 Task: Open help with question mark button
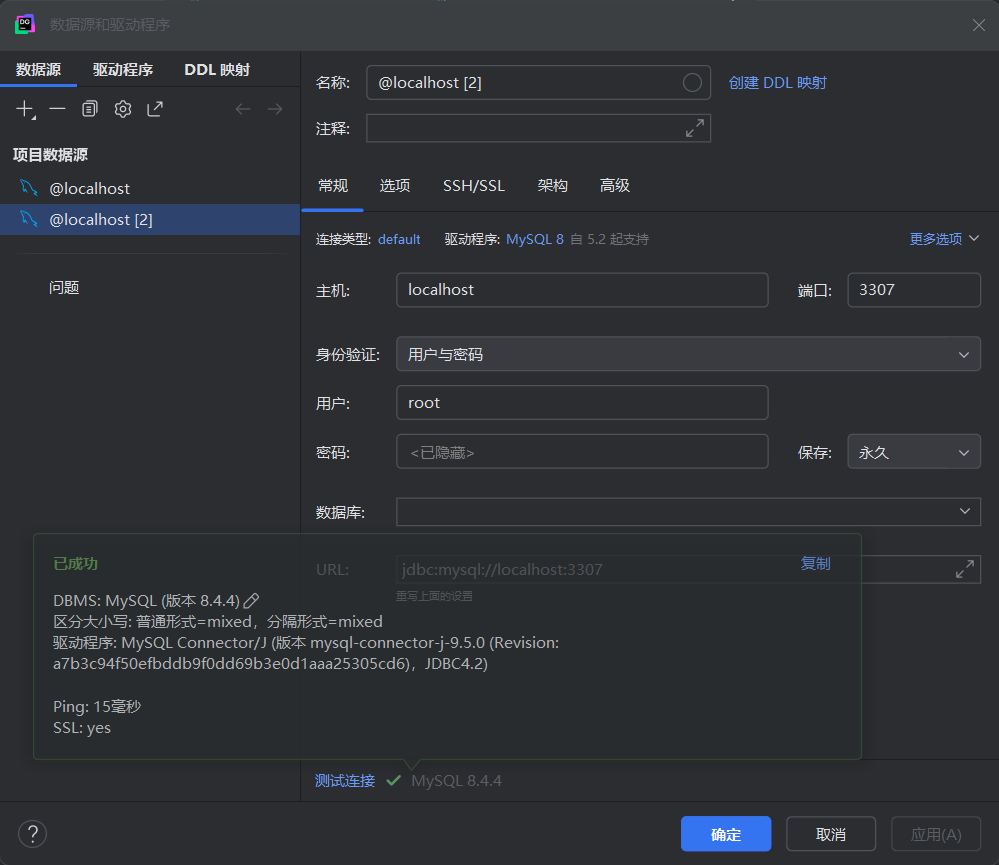point(32,834)
